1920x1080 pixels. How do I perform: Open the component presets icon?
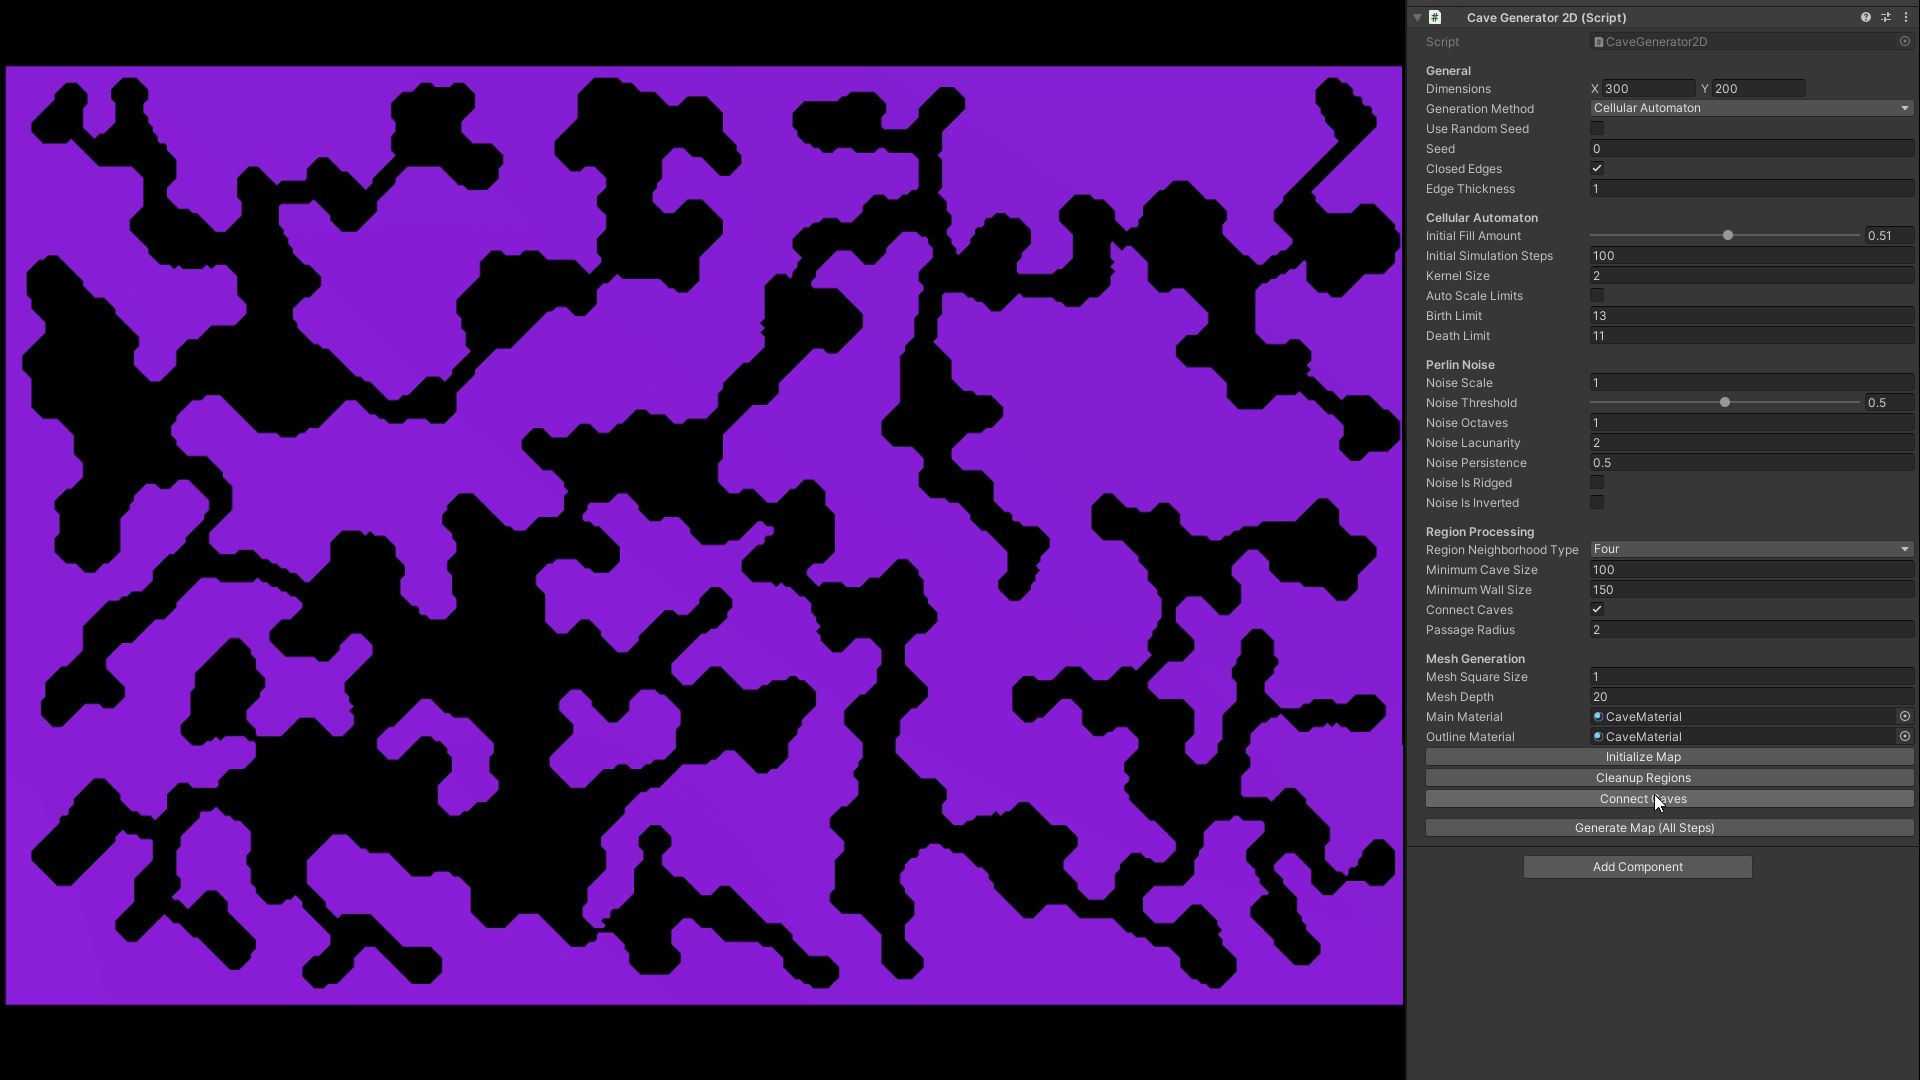[x=1886, y=17]
